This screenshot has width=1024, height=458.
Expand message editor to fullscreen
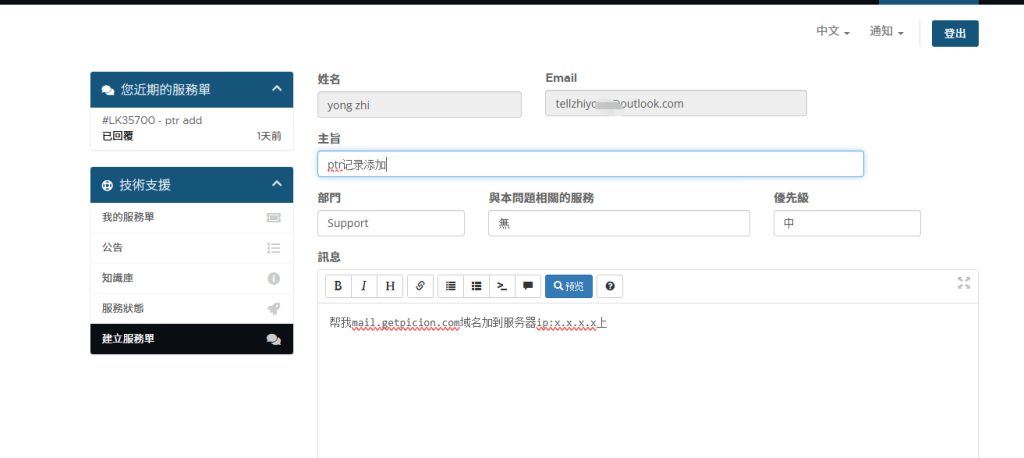tap(964, 283)
